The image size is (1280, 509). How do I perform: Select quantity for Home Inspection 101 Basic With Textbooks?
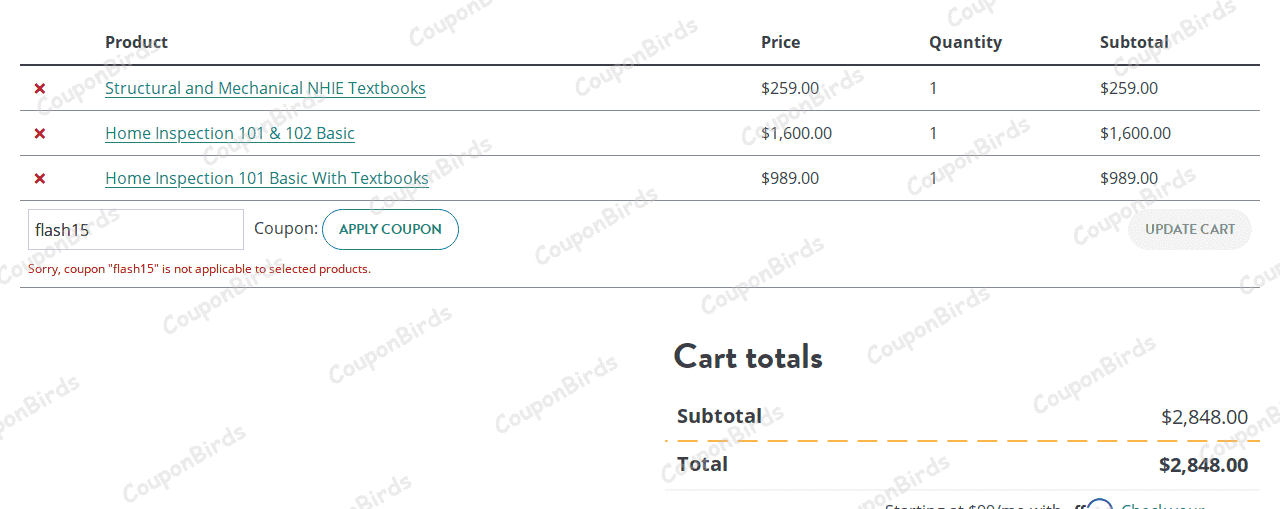pyautogui.click(x=934, y=178)
